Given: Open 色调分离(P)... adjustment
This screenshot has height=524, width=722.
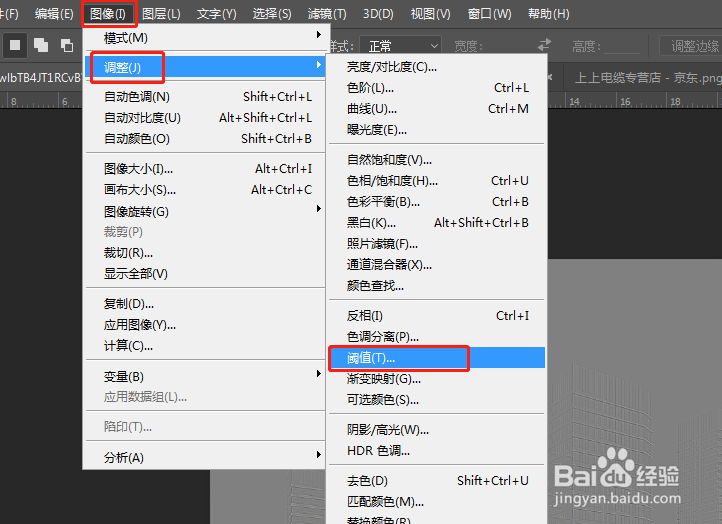Looking at the screenshot, I should (x=437, y=337).
